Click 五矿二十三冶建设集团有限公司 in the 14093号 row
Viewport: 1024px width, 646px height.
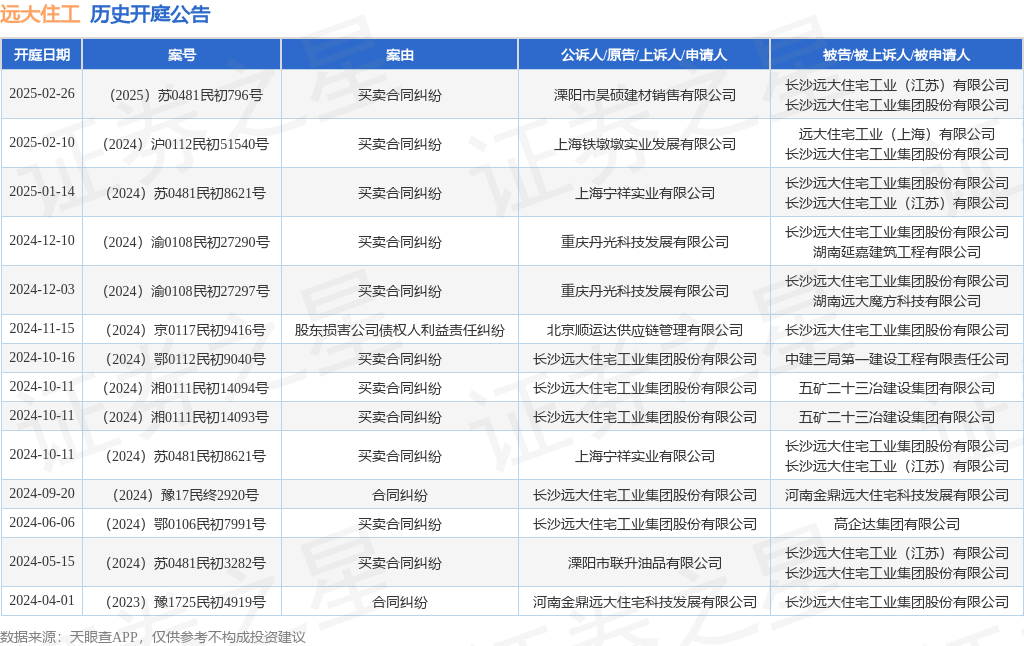[897, 417]
